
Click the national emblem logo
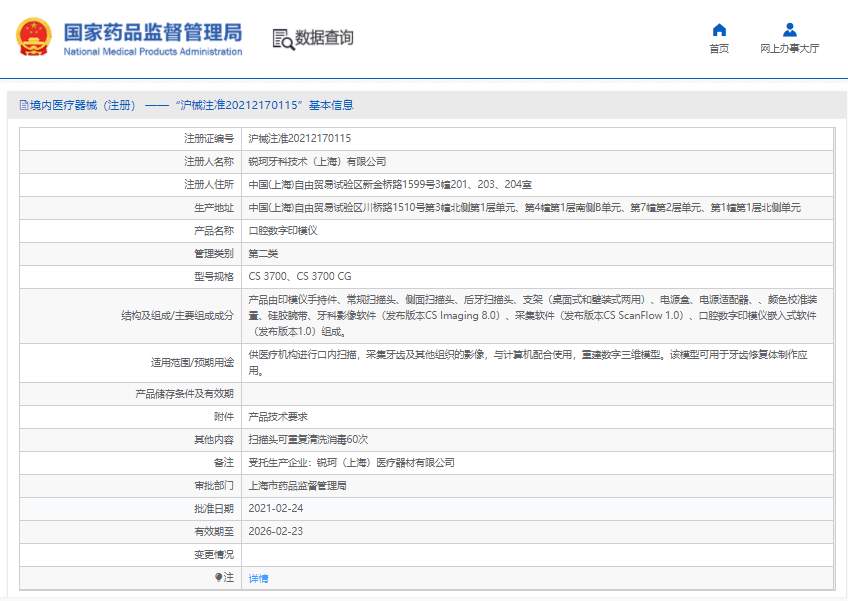point(34,37)
